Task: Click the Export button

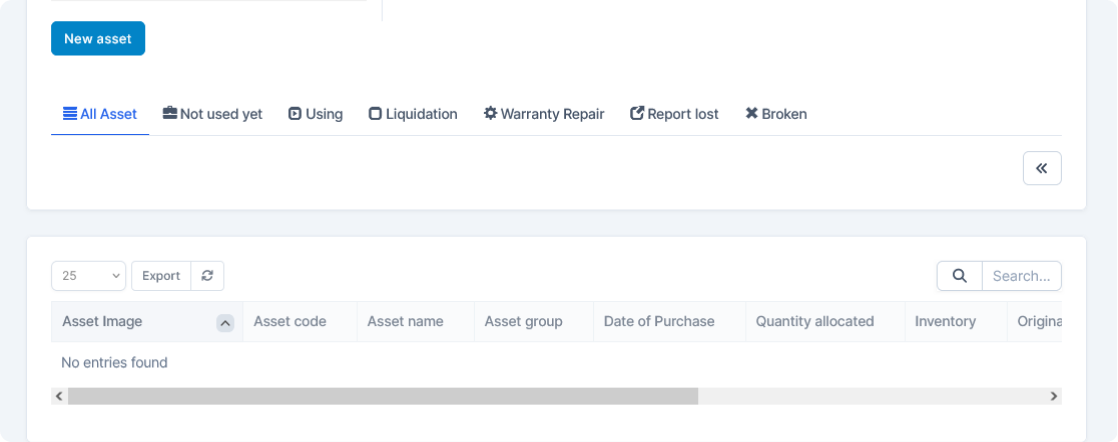Action: click(161, 276)
